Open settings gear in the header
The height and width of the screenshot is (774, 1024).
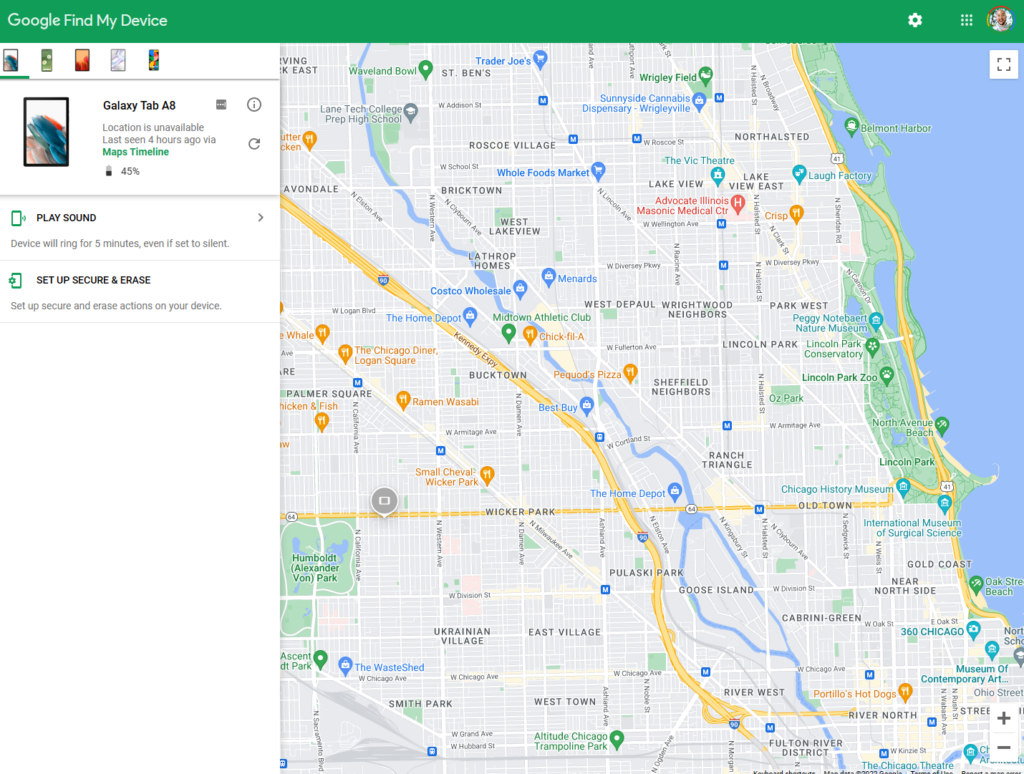point(915,20)
